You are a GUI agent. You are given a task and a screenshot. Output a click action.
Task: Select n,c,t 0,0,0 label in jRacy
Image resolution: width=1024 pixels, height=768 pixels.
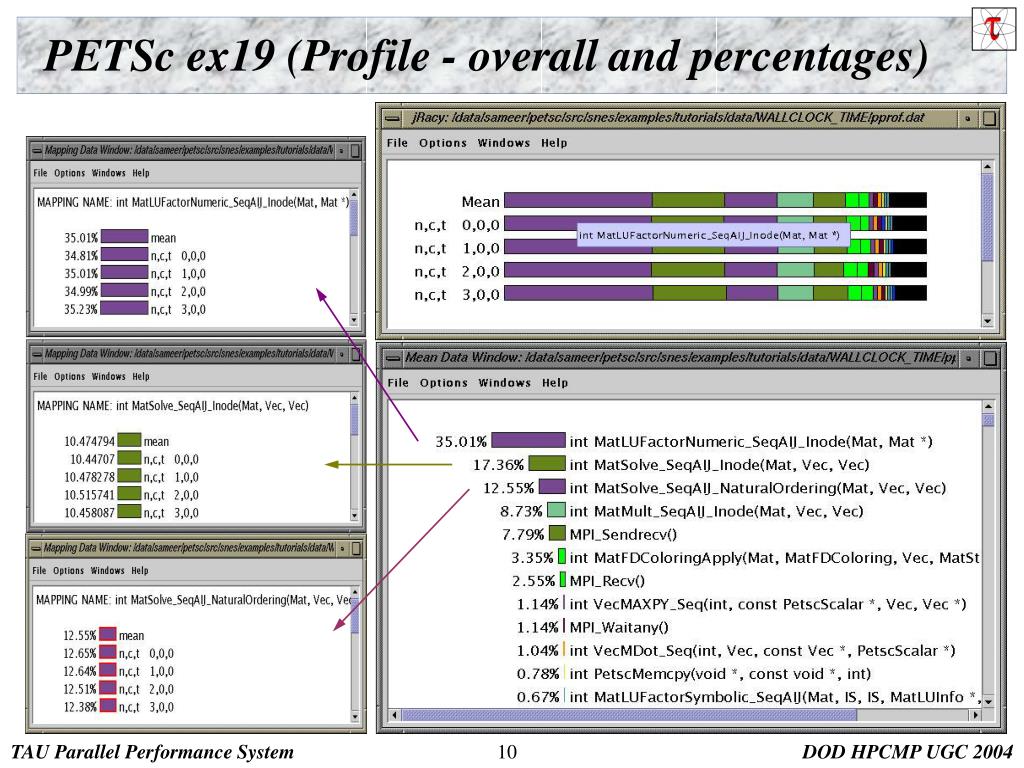(x=456, y=225)
